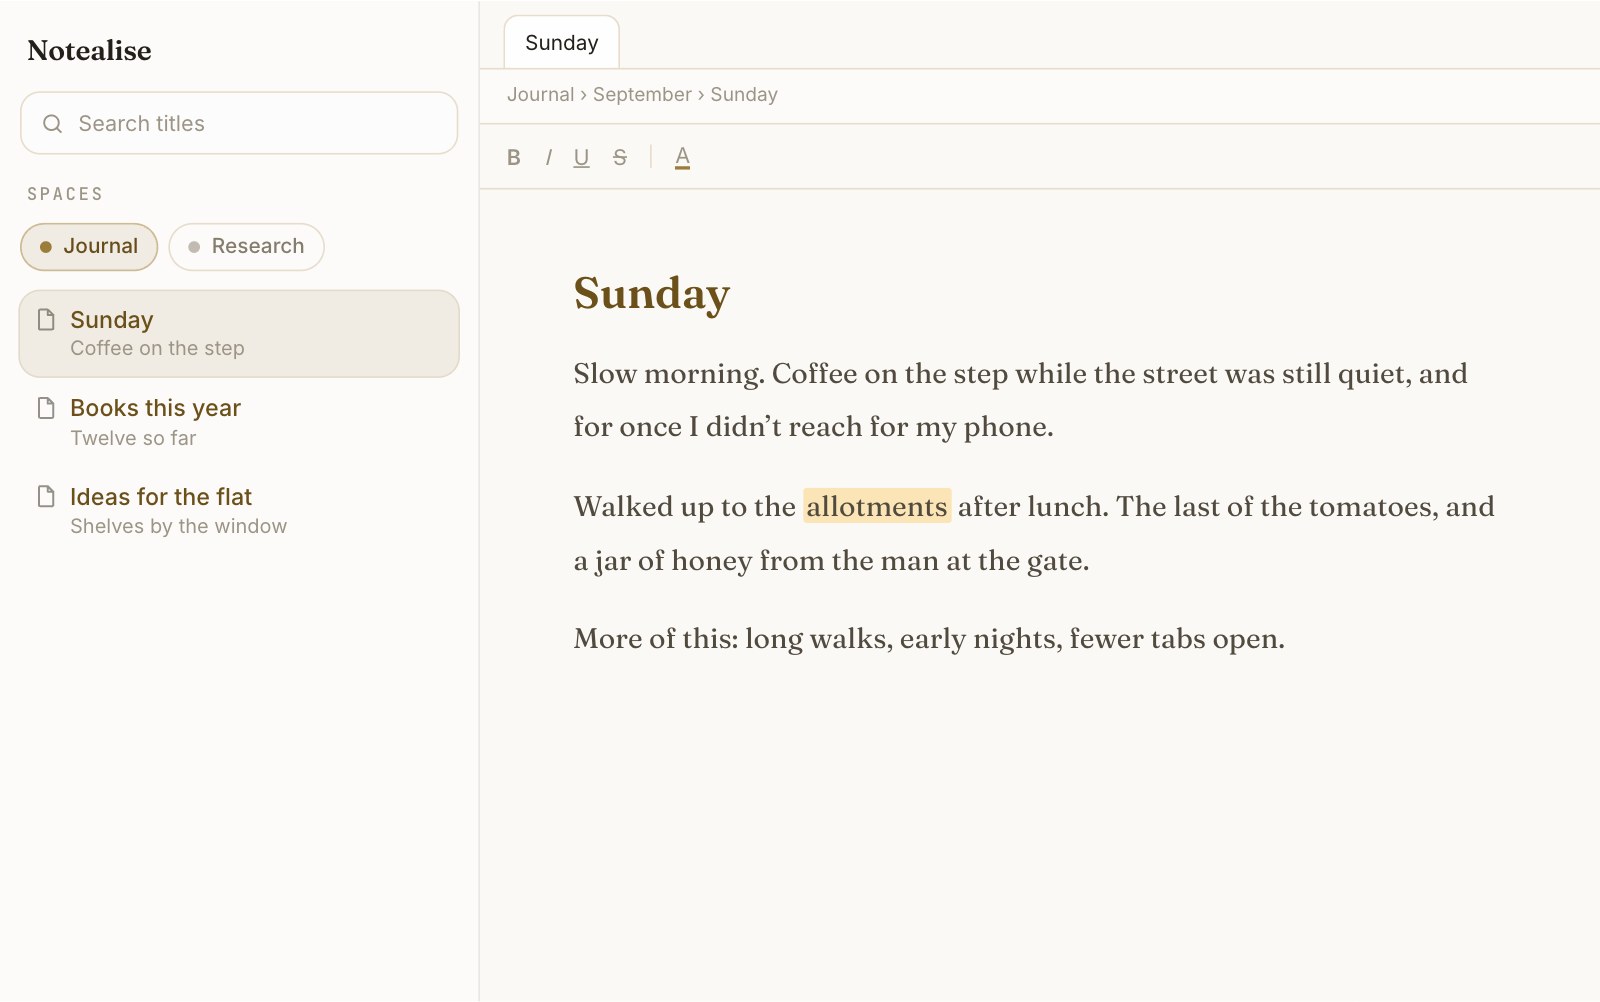Open the Books this year note
Image resolution: width=1600 pixels, height=1002 pixels.
click(239, 422)
